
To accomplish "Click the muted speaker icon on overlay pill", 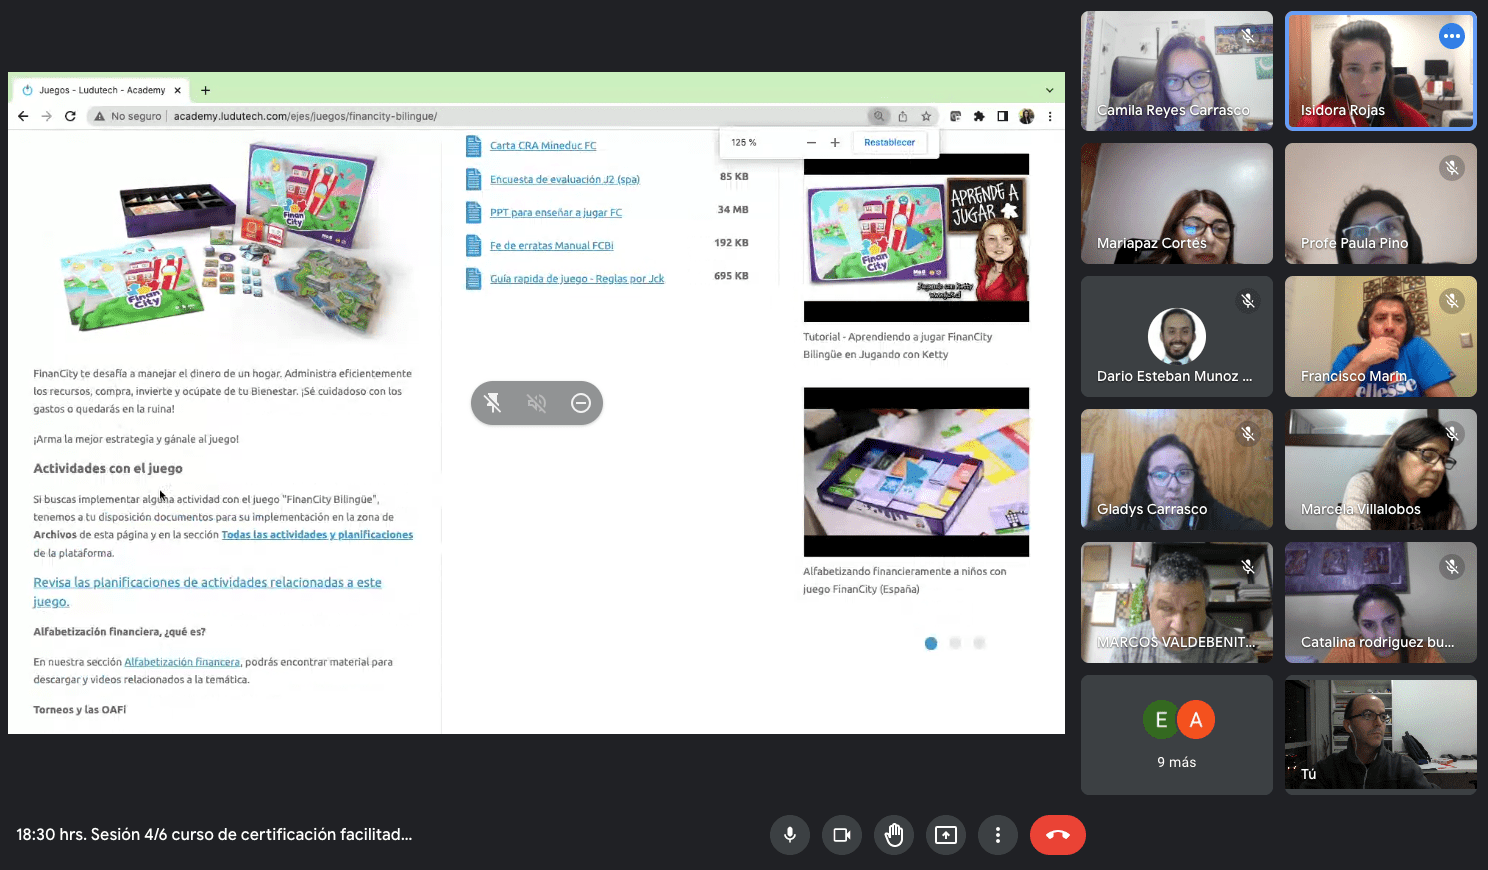I will click(537, 403).
